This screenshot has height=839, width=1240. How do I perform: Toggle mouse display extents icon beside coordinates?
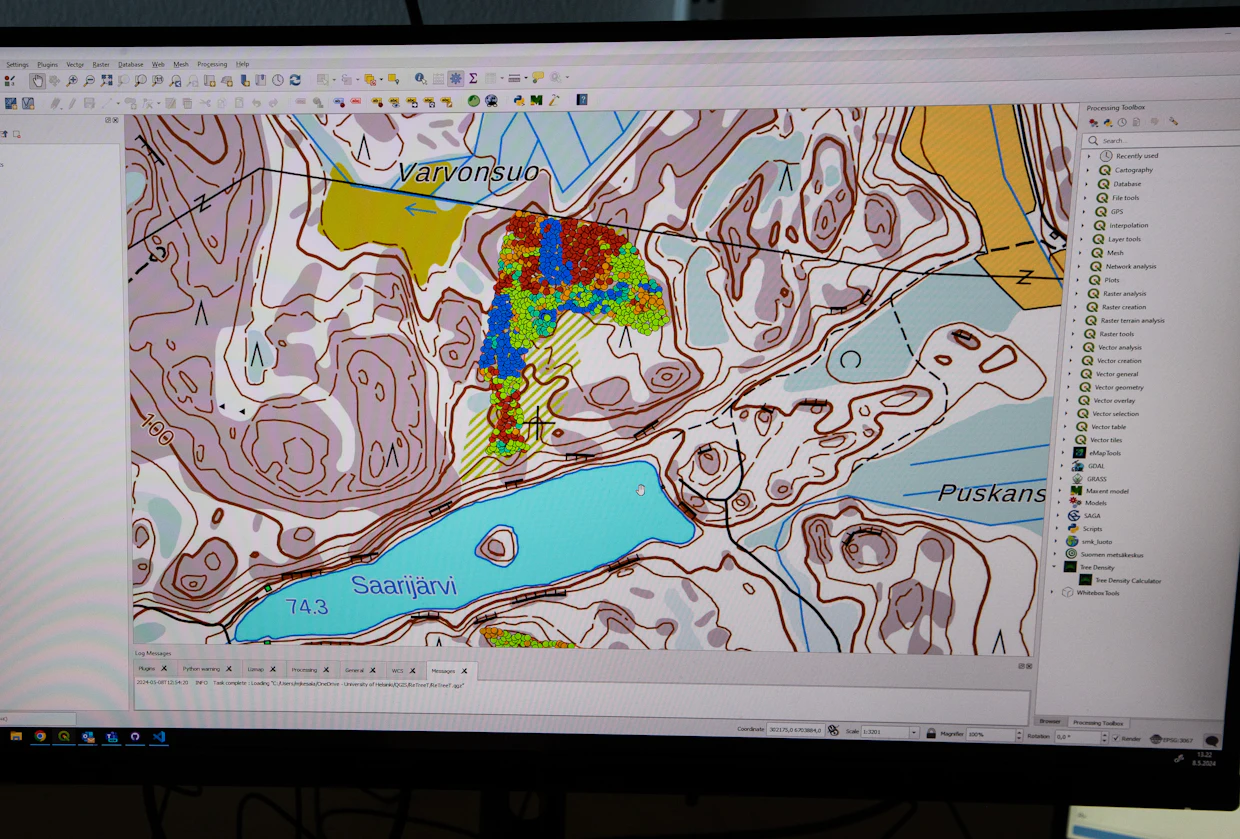[x=833, y=731]
